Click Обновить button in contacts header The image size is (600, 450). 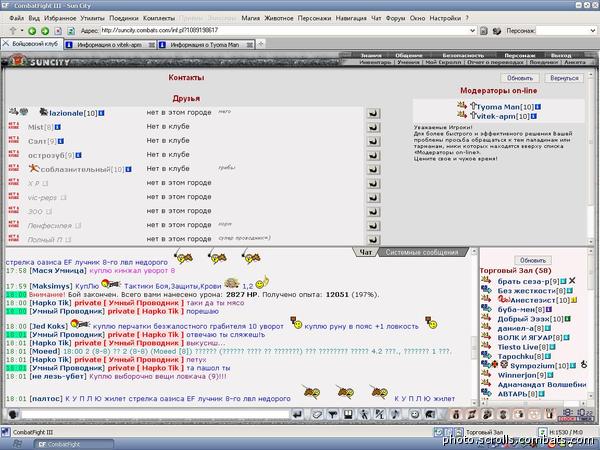click(520, 78)
